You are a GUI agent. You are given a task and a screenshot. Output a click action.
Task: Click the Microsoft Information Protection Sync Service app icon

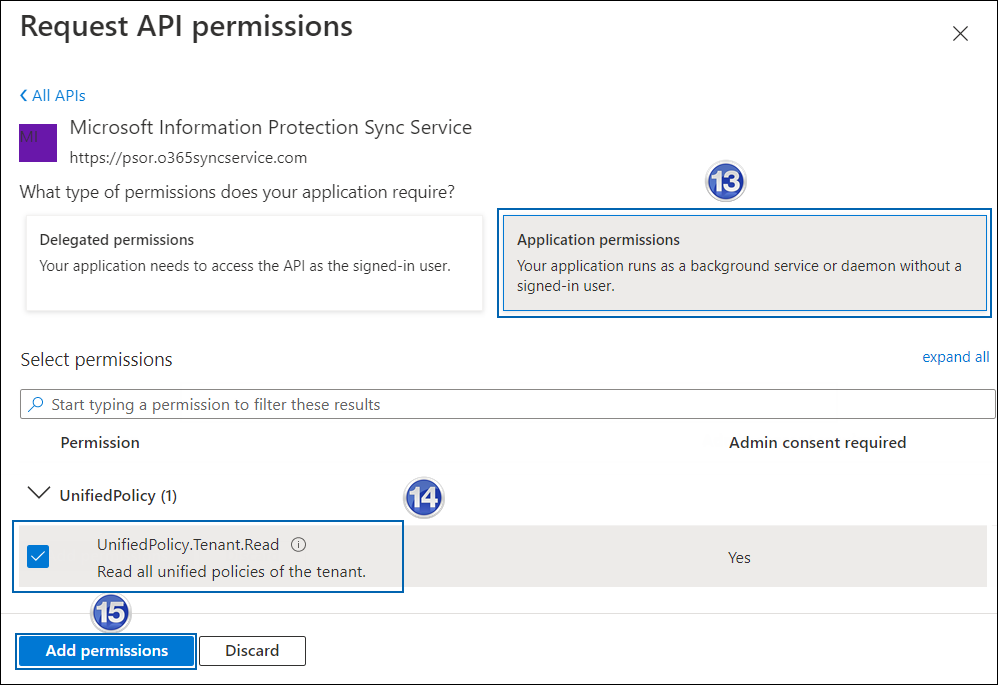[37, 142]
